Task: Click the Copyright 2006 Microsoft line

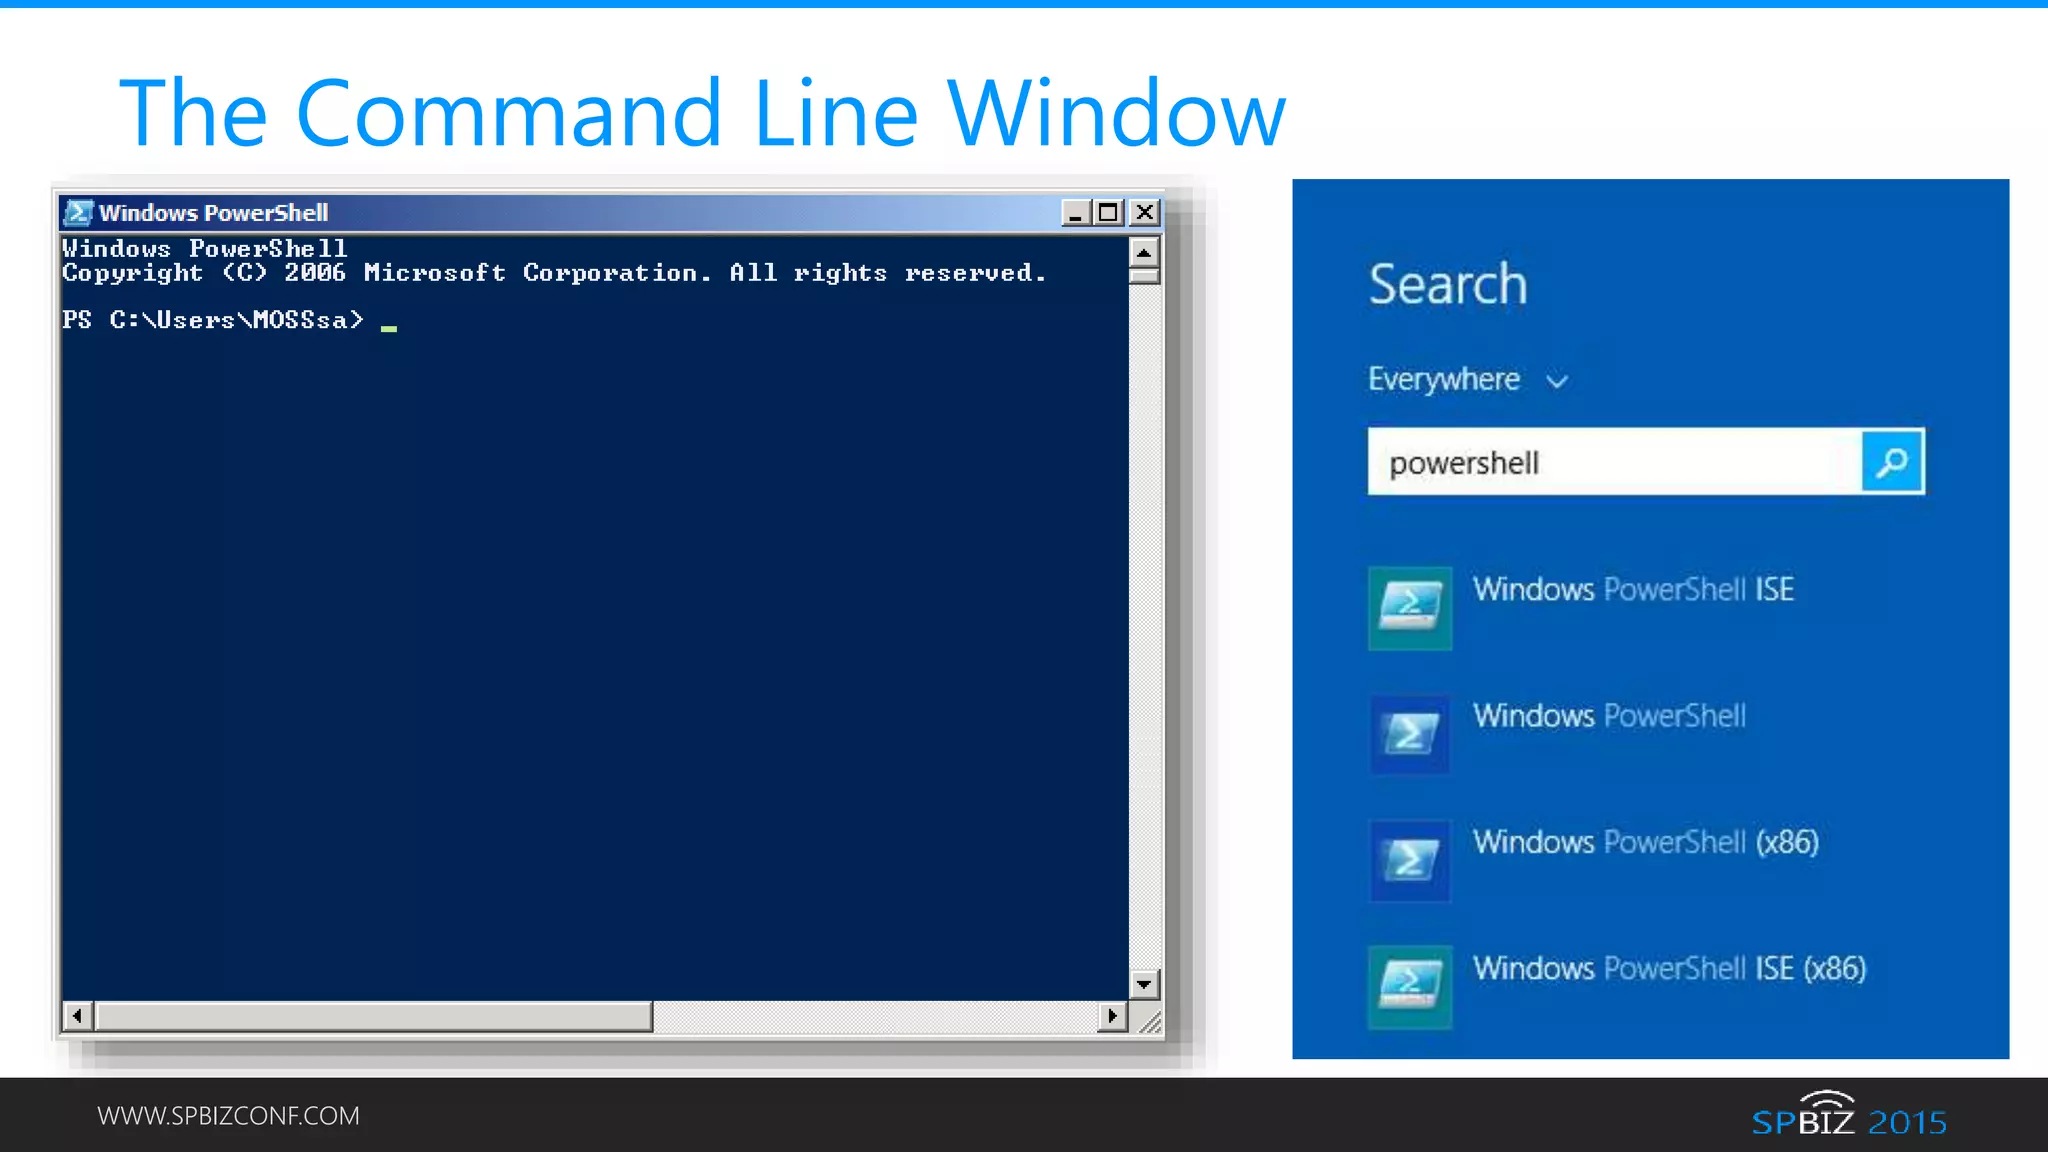Action: tap(554, 273)
